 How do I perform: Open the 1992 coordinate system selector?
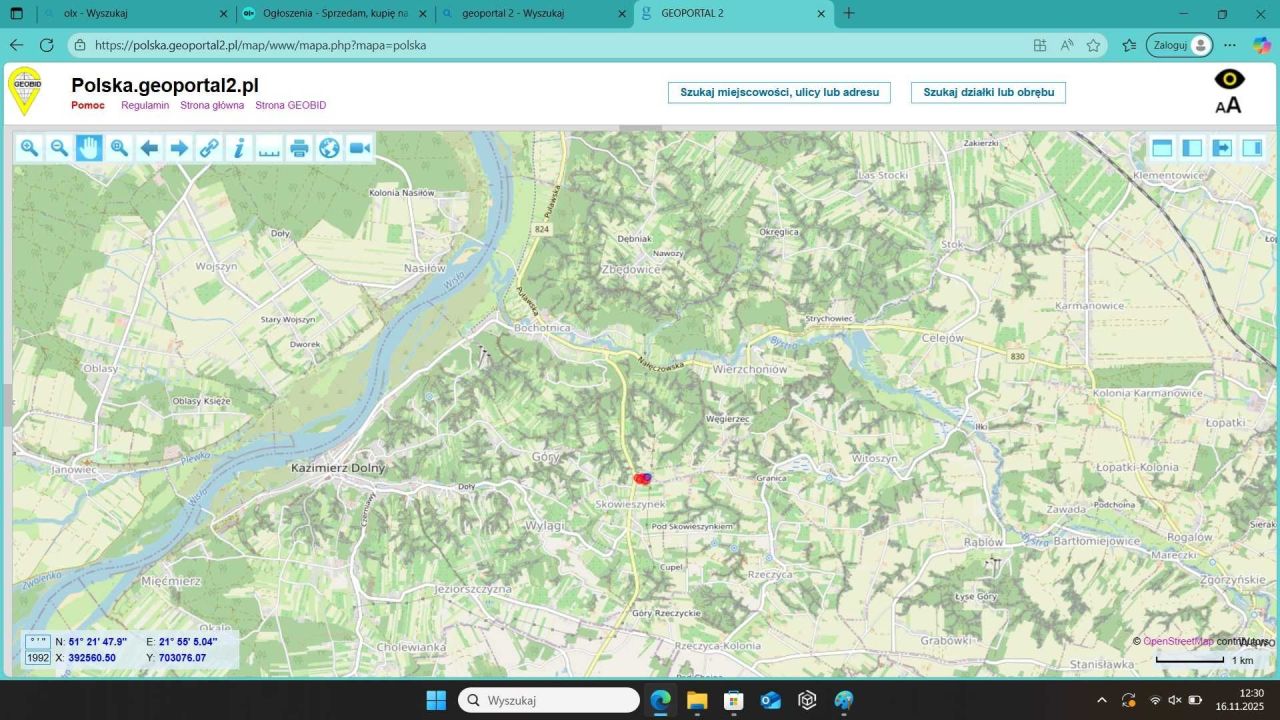[37, 658]
